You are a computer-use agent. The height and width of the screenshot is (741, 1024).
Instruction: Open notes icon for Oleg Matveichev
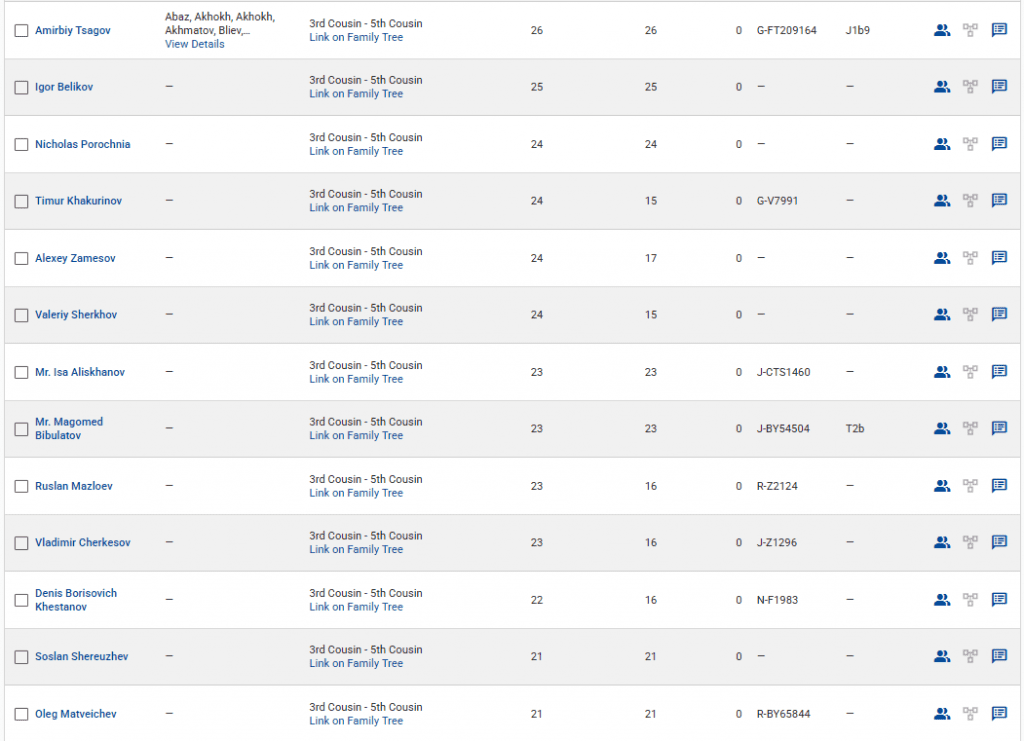click(x=999, y=714)
